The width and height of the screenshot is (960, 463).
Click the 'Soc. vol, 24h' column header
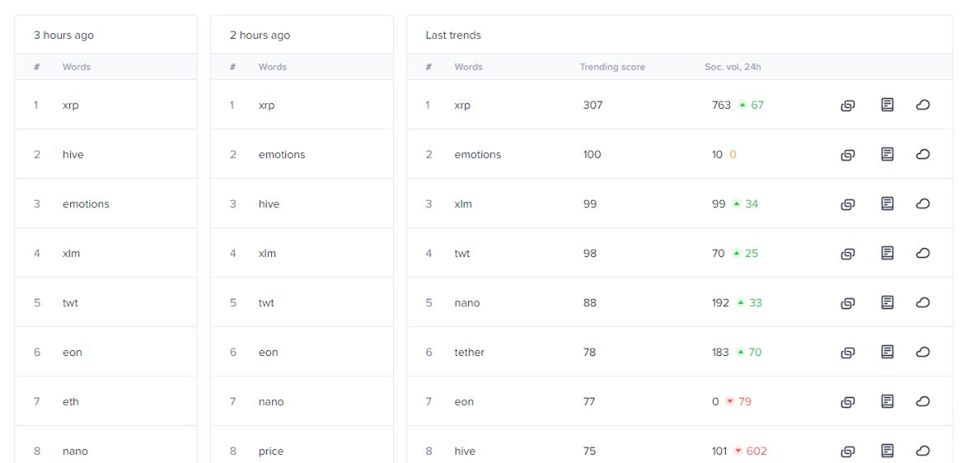(x=733, y=67)
